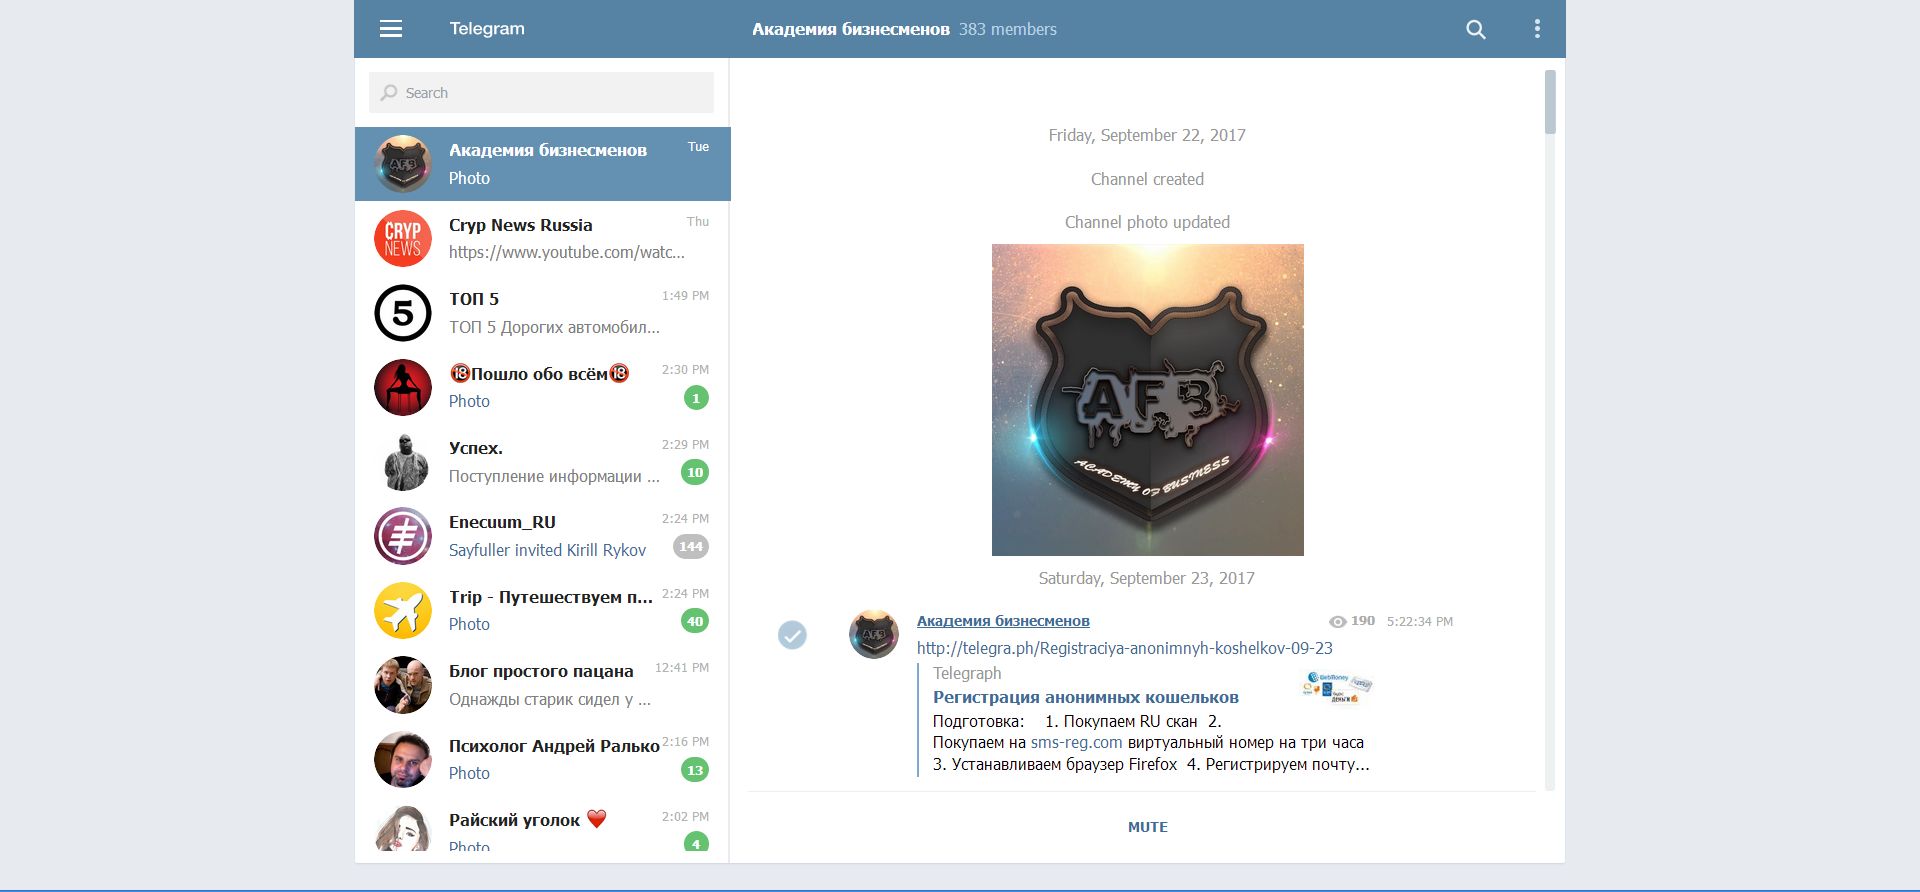Click the eye views counter icon
Viewport: 1920px width, 892px height.
click(1337, 622)
